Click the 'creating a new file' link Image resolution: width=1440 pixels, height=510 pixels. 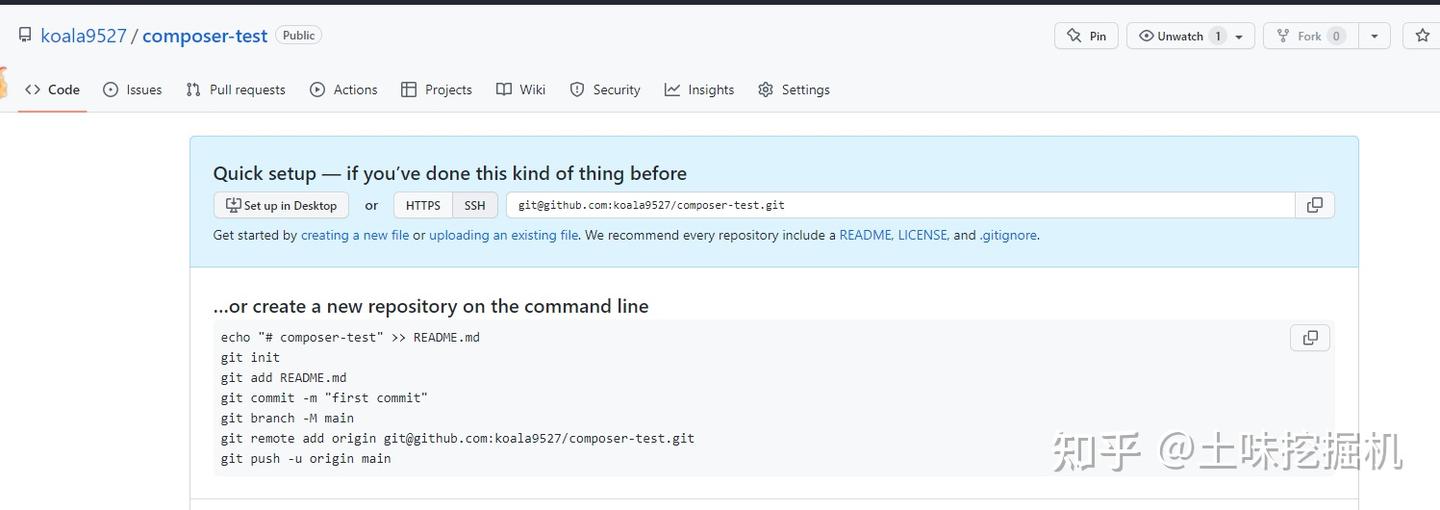pyautogui.click(x=355, y=235)
